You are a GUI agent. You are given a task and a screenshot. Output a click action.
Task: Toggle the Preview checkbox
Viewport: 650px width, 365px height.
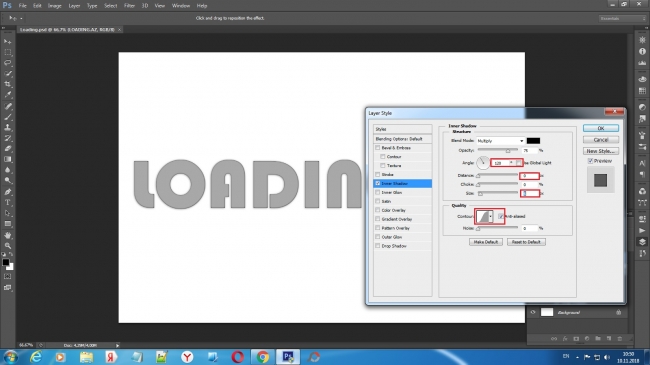click(x=590, y=161)
